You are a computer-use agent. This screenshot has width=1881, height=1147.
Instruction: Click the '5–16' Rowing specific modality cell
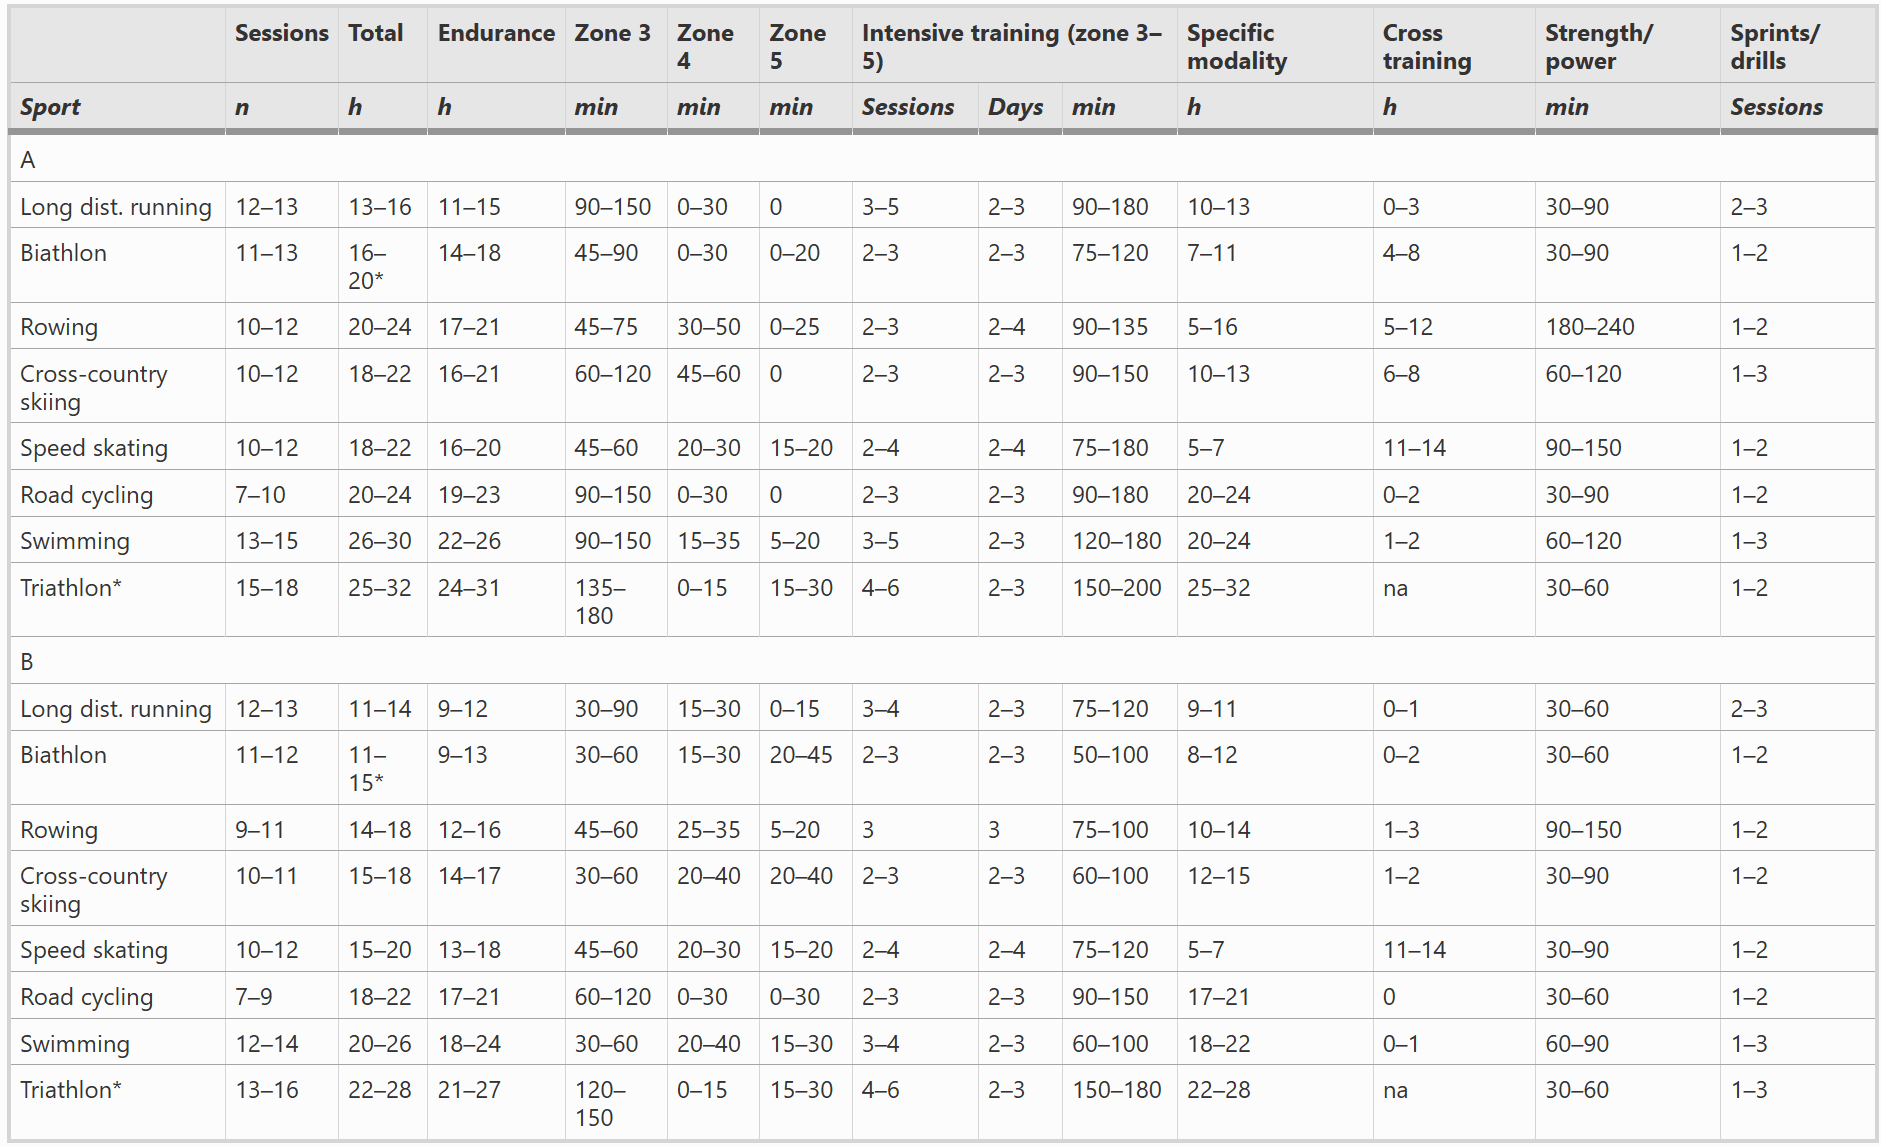(1212, 327)
